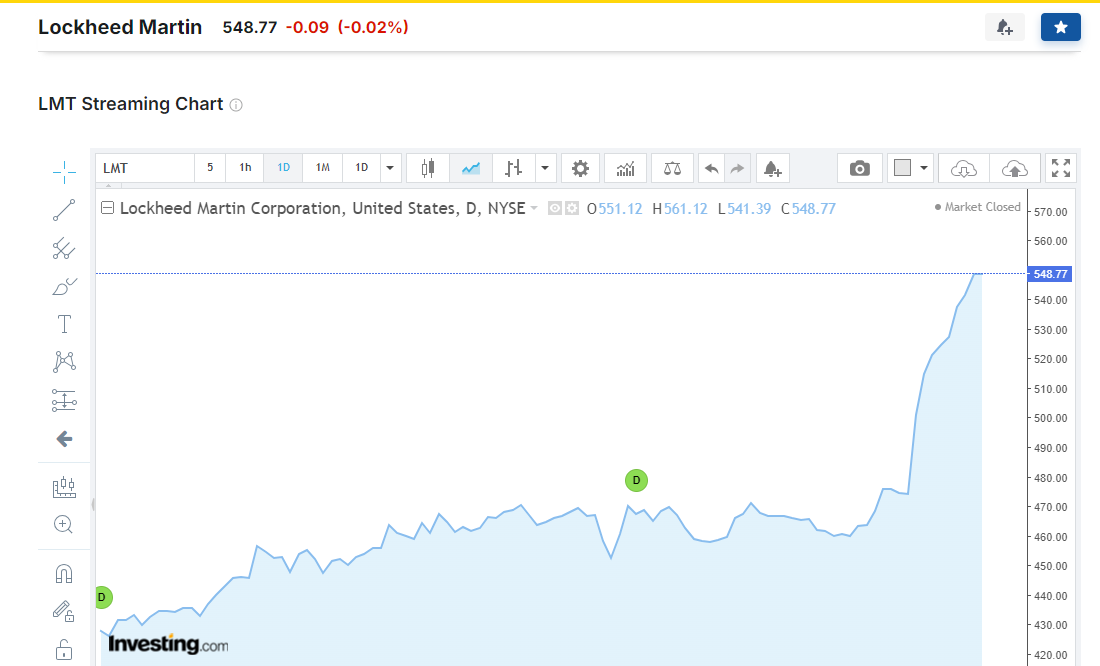Switch to the 1h interval
The width and height of the screenshot is (1100, 666).
(x=245, y=168)
